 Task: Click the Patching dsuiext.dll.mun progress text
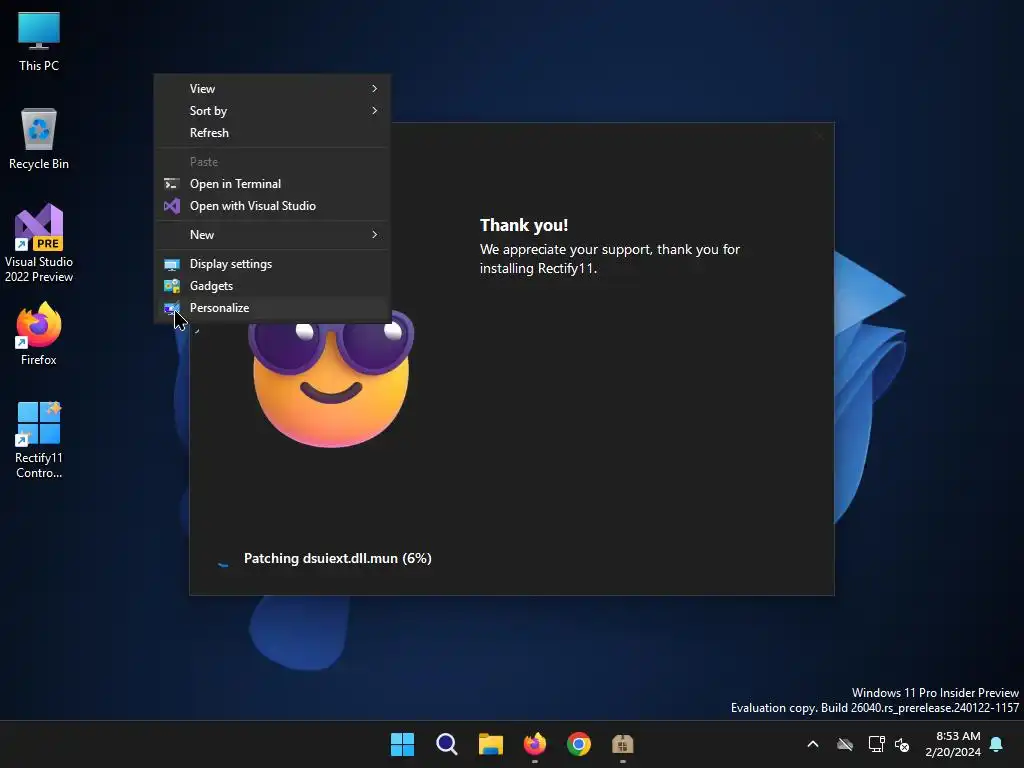coord(338,559)
